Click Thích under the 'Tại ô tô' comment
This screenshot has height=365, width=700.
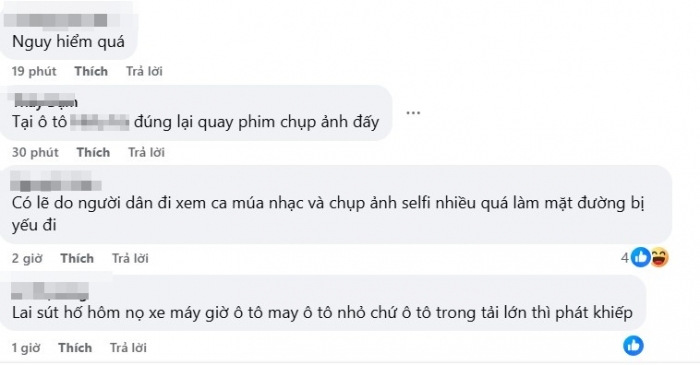93,153
